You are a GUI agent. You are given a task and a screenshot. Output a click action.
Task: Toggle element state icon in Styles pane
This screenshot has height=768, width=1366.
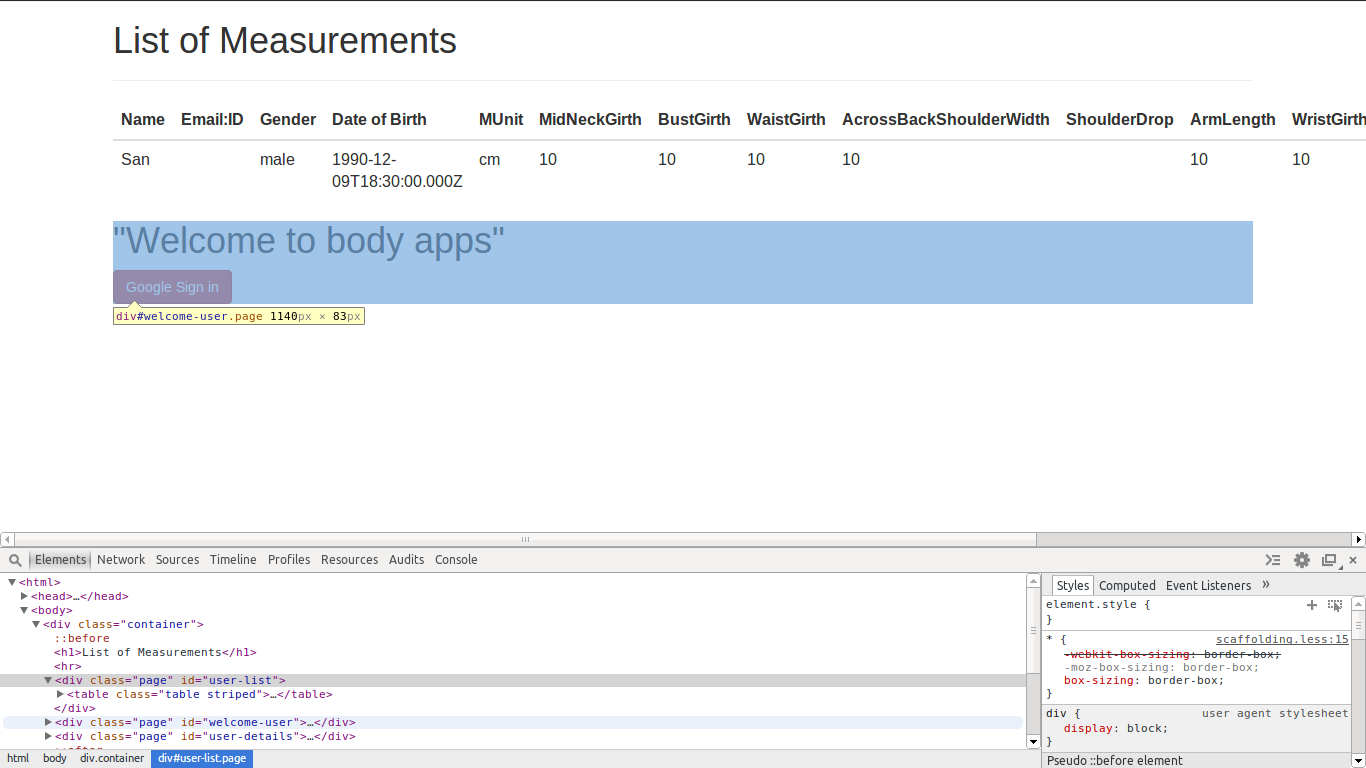pyautogui.click(x=1335, y=605)
